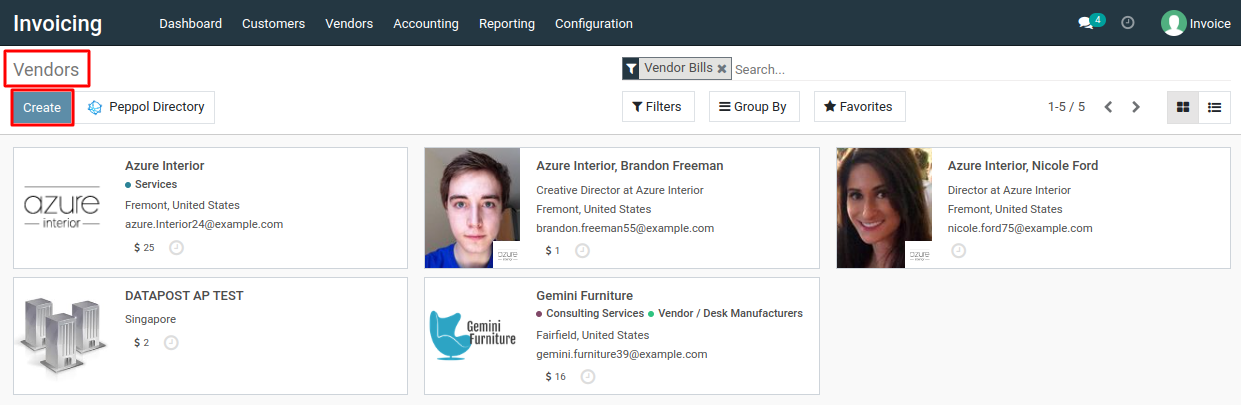Image resolution: width=1241 pixels, height=405 pixels.
Task: Open the Reporting menu
Action: click(507, 23)
